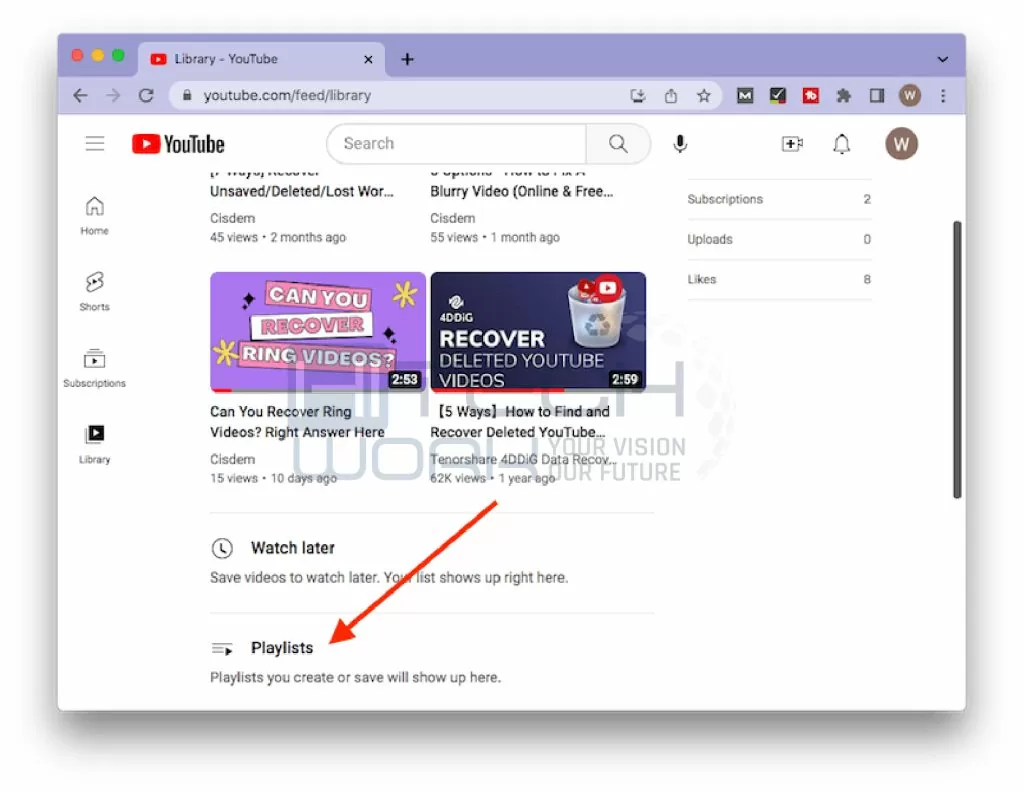Image resolution: width=1024 pixels, height=793 pixels.
Task: Click the Watch later clock icon
Action: point(222,548)
